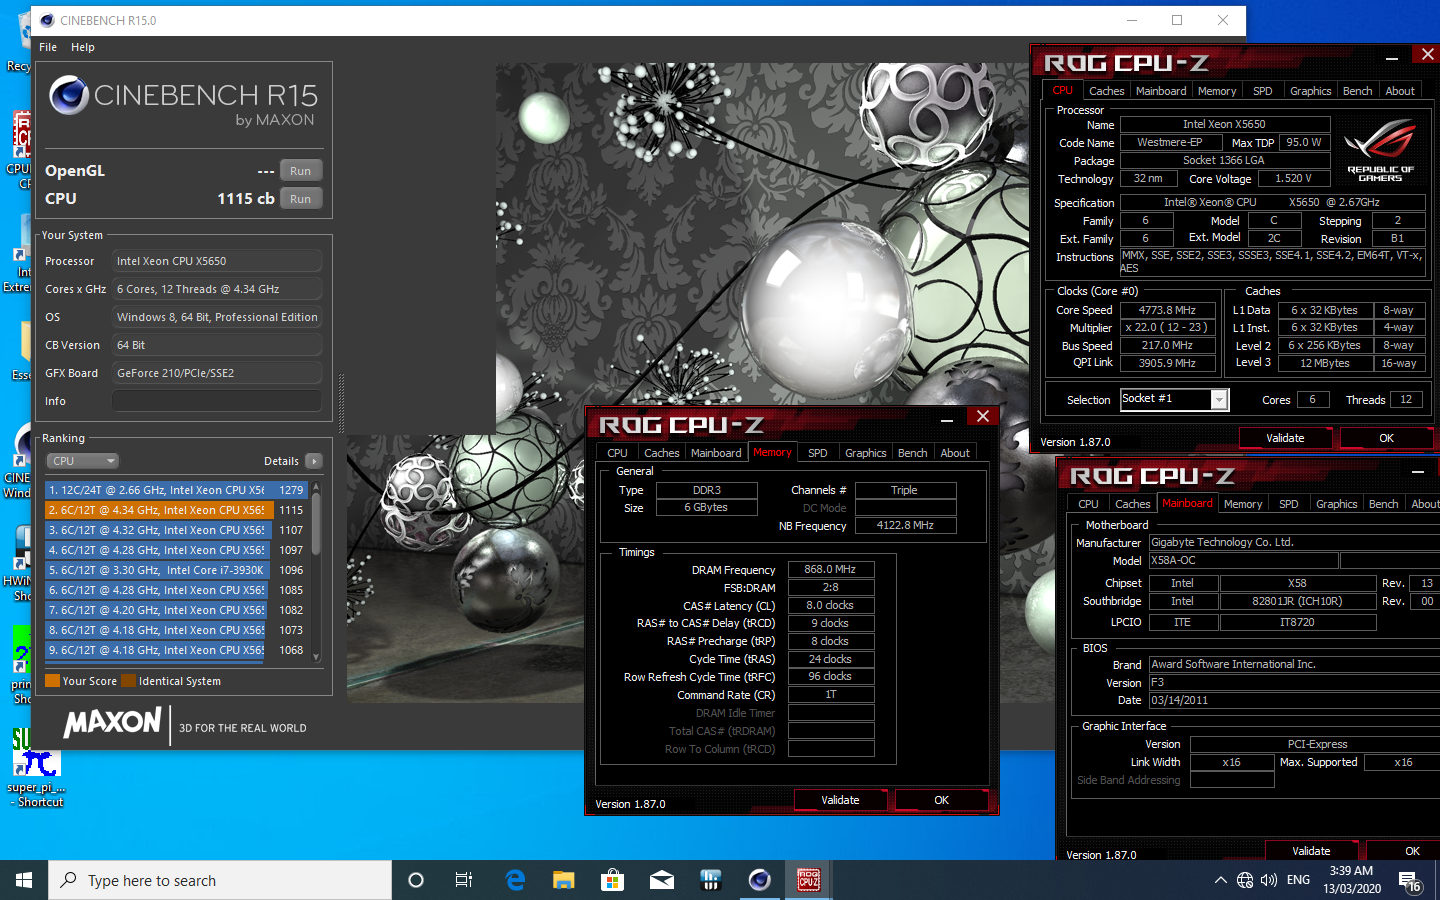Image resolution: width=1440 pixels, height=900 pixels.
Task: Open Graphics tab in CPU-Z Memory window
Action: coord(866,453)
